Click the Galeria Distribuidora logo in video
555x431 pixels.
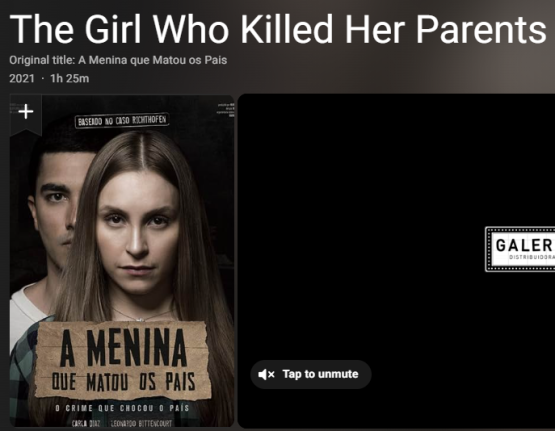click(x=520, y=249)
